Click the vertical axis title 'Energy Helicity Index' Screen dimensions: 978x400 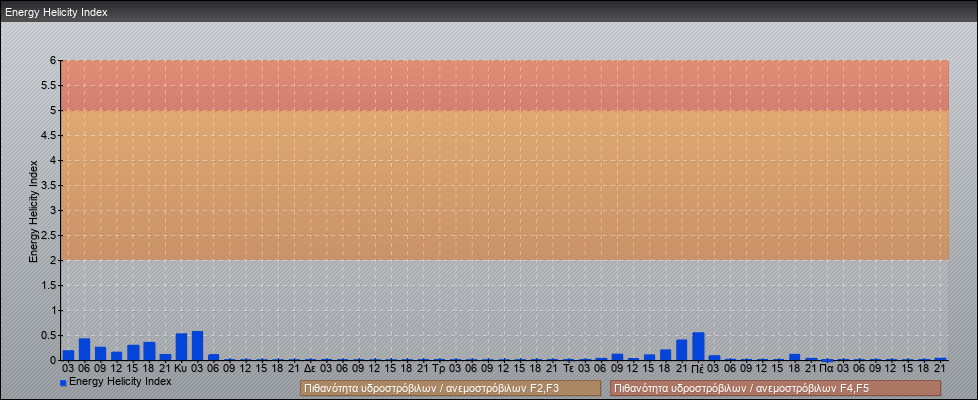coord(34,212)
